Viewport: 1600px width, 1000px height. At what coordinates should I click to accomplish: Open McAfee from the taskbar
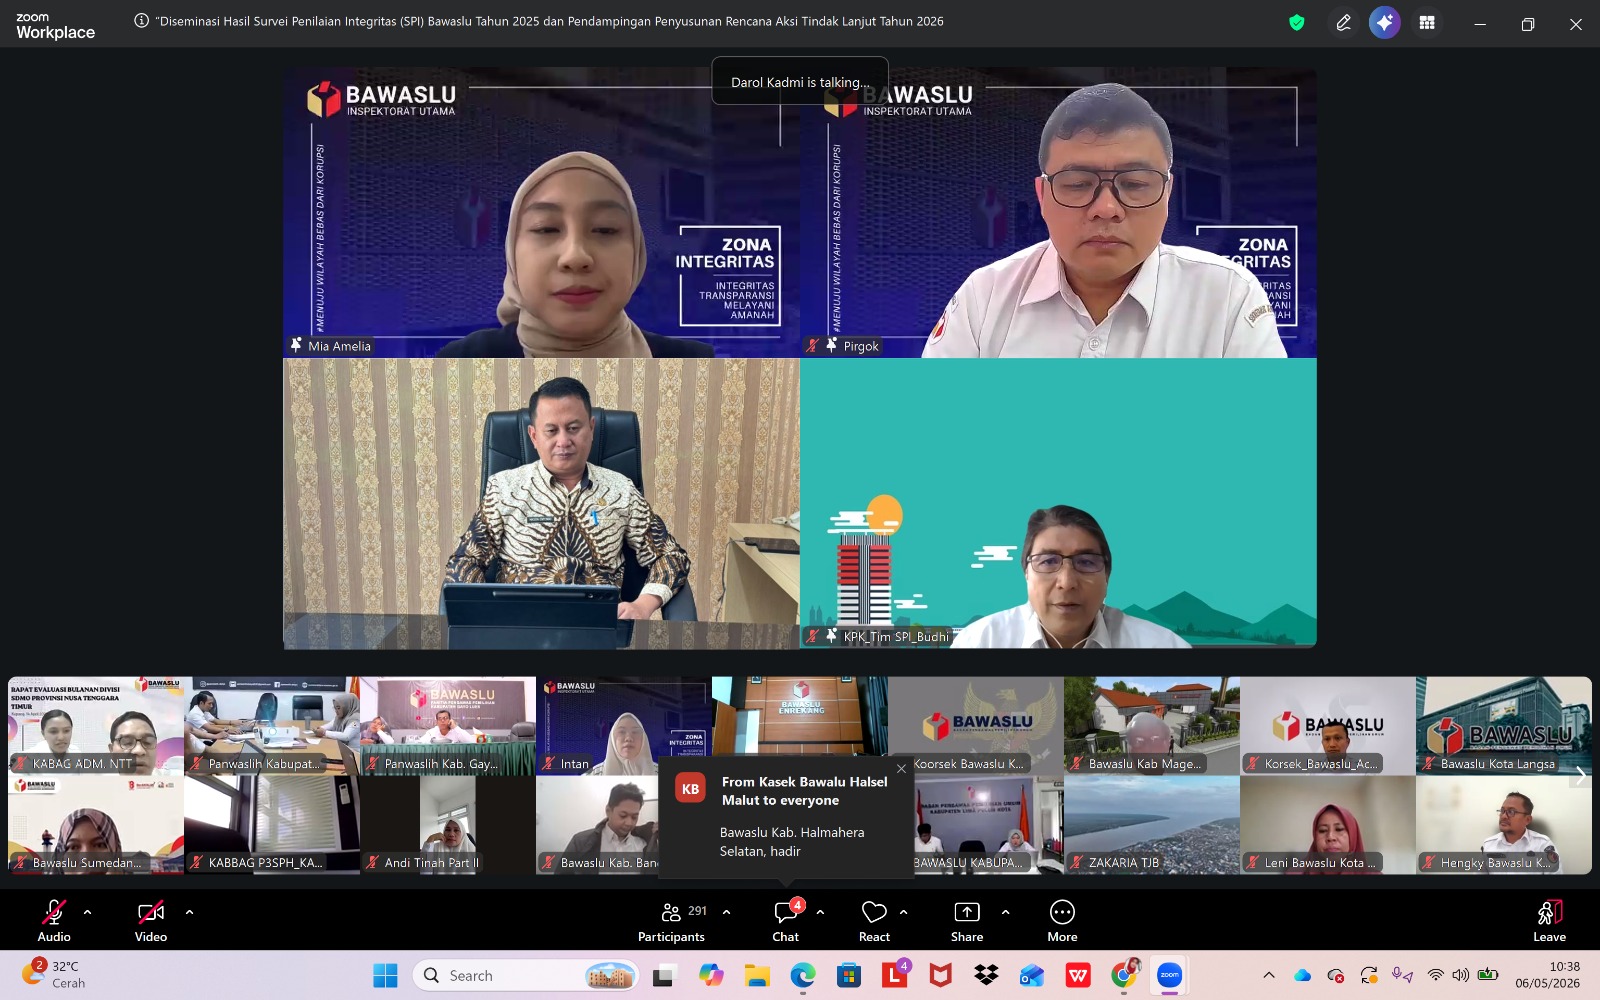tap(941, 975)
